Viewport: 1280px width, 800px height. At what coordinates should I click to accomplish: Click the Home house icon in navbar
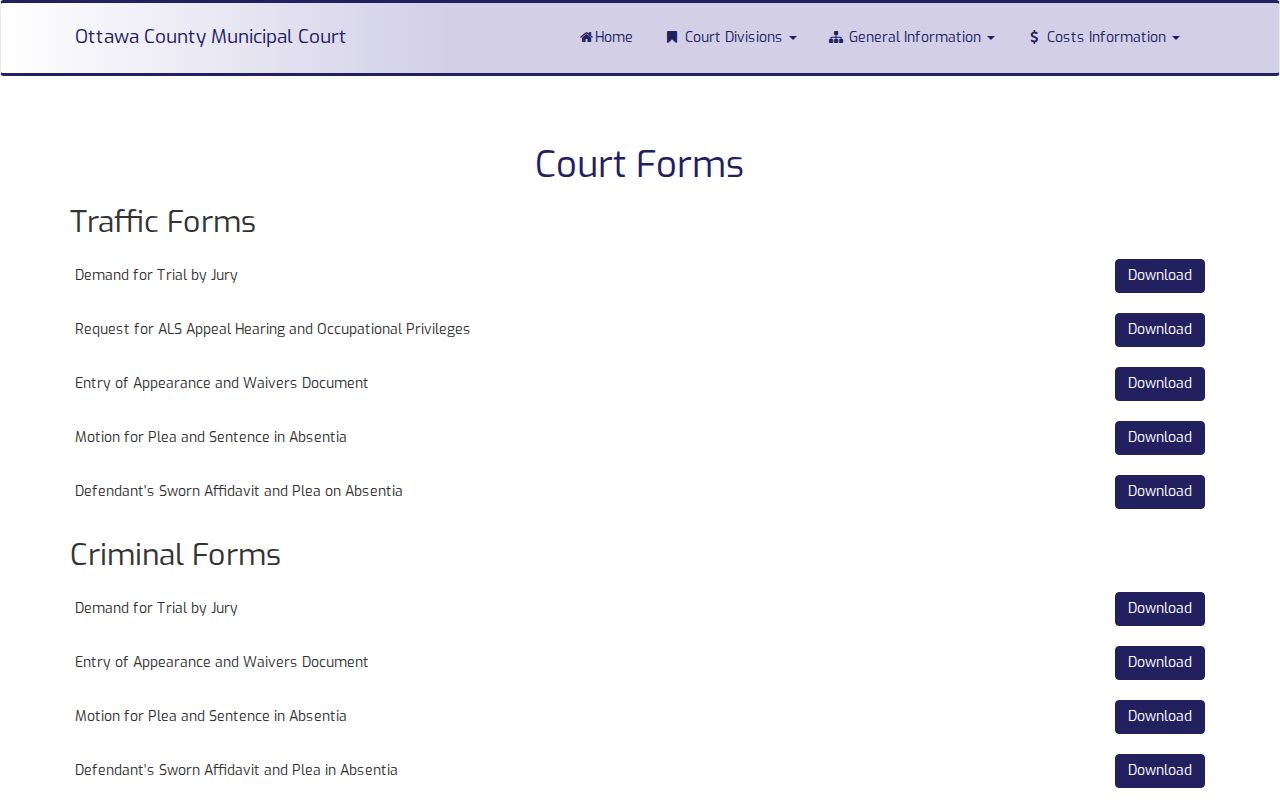coord(587,37)
